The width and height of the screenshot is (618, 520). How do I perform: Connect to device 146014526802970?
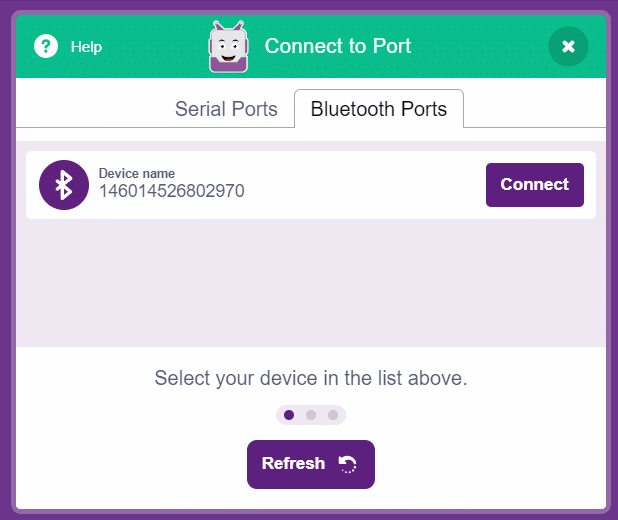534,185
